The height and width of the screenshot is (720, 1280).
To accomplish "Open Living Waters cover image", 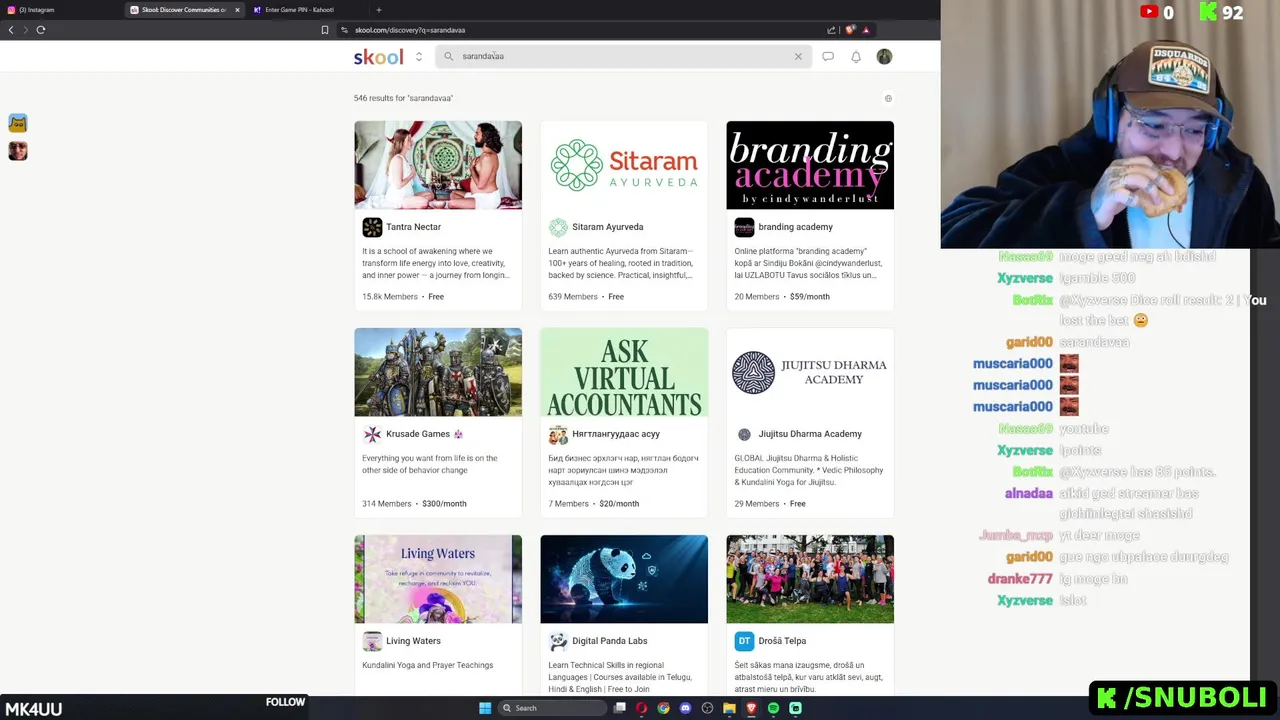I will 438,579.
